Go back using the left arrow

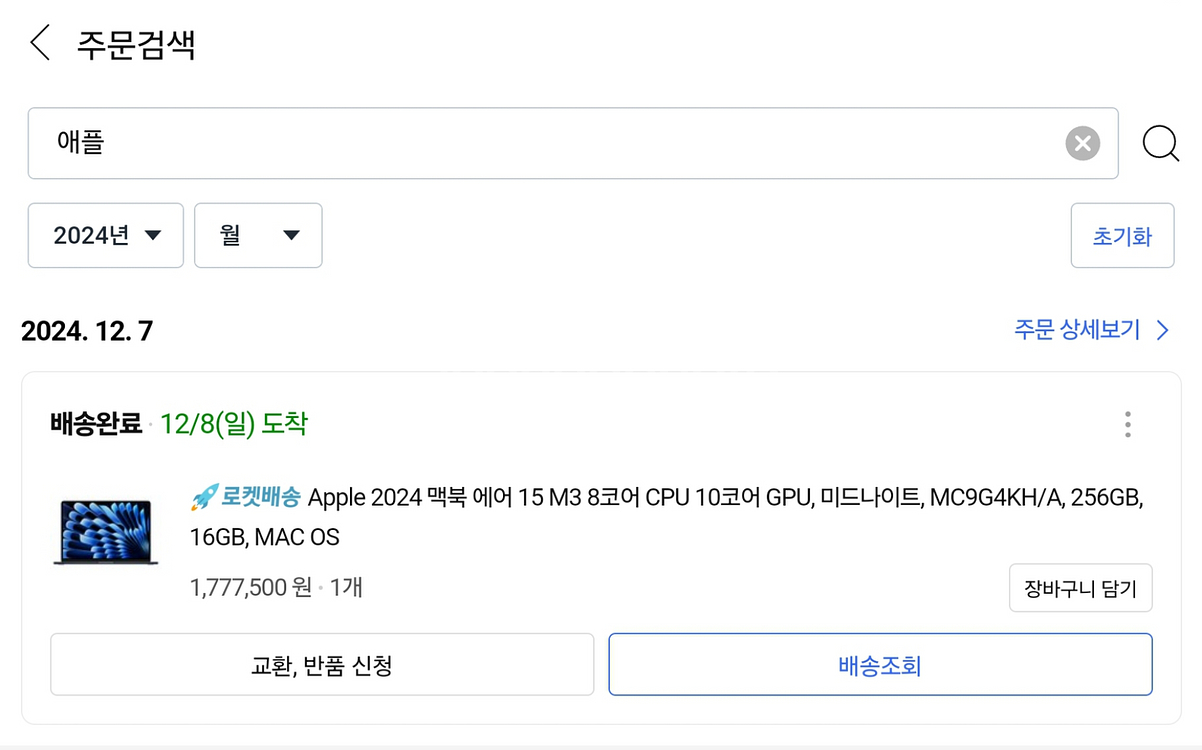40,44
